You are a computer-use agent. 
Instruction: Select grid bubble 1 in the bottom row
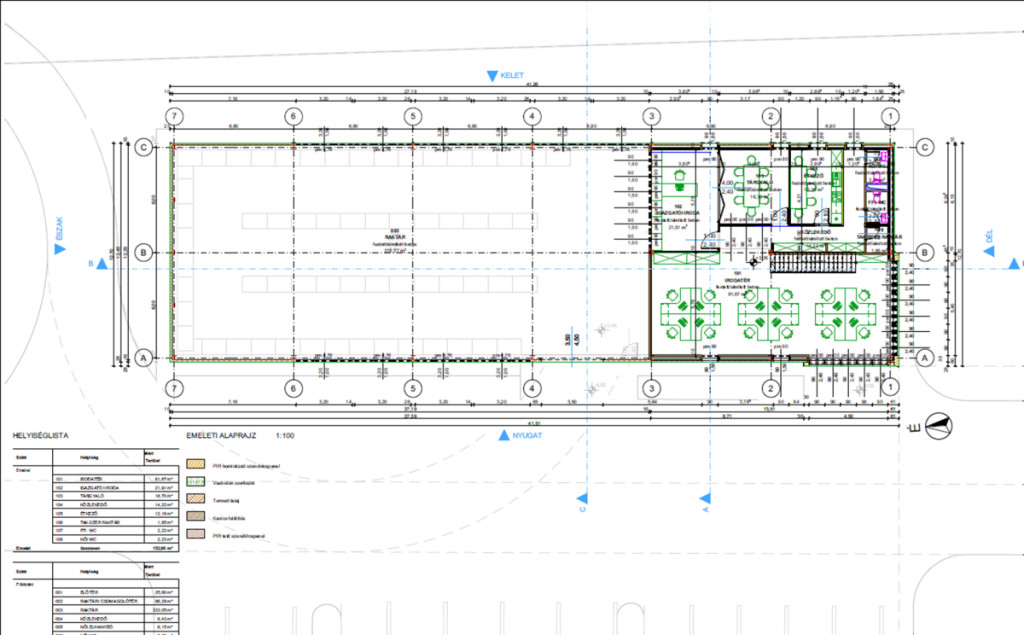[887, 388]
